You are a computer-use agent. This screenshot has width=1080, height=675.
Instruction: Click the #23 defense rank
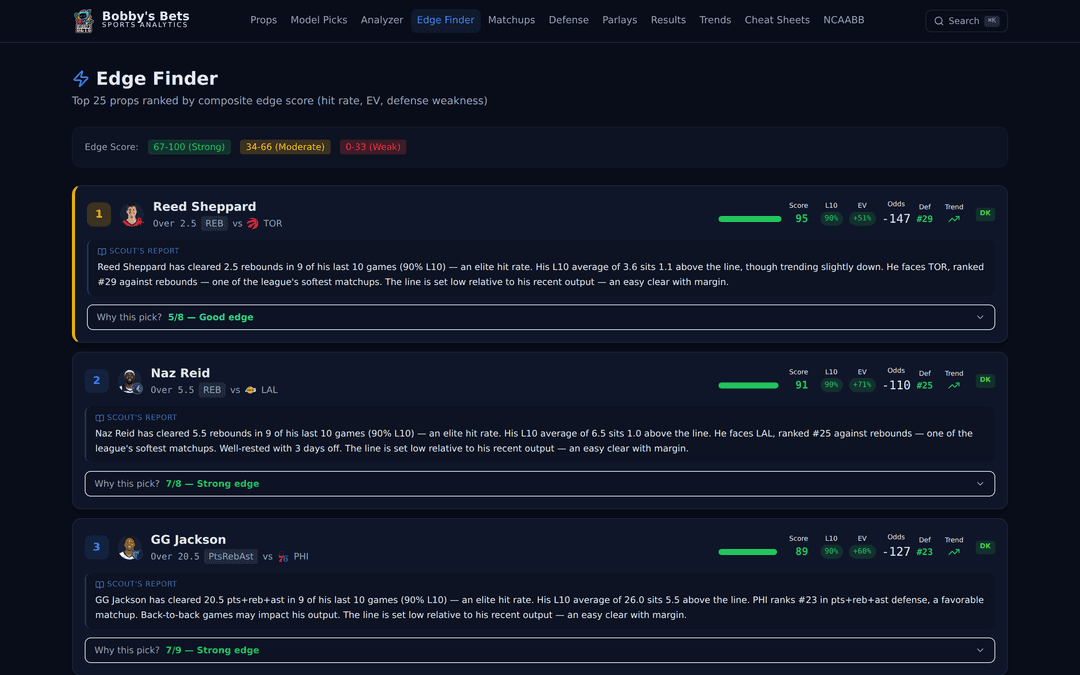[924, 552]
